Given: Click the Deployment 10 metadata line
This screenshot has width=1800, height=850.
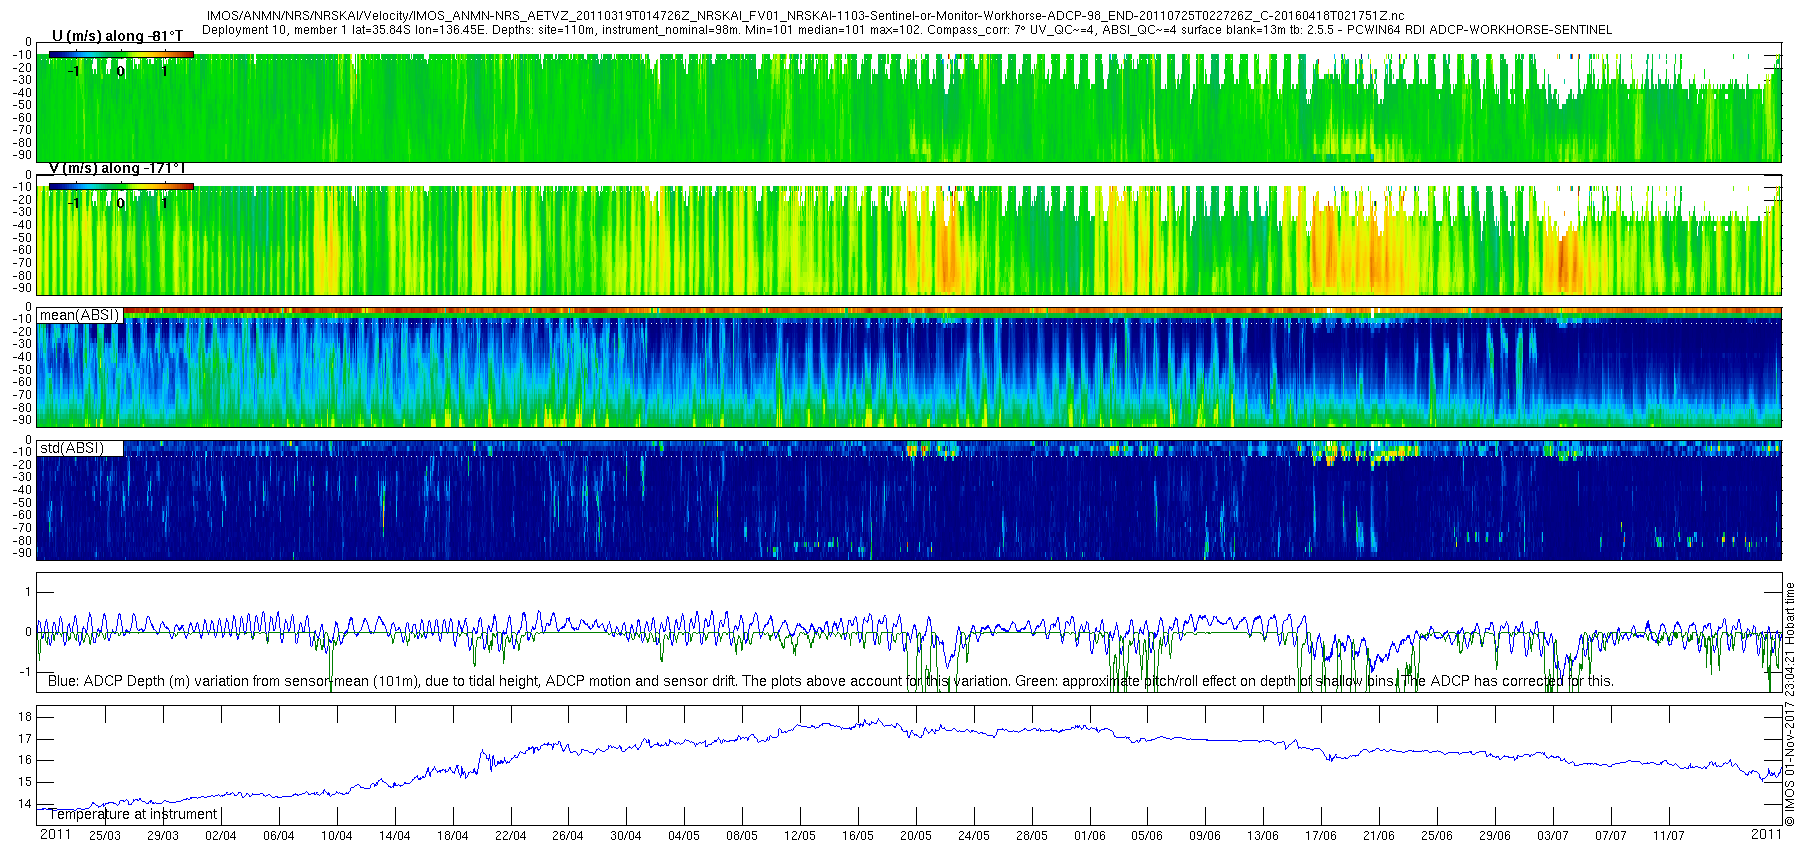Looking at the screenshot, I should click(906, 30).
